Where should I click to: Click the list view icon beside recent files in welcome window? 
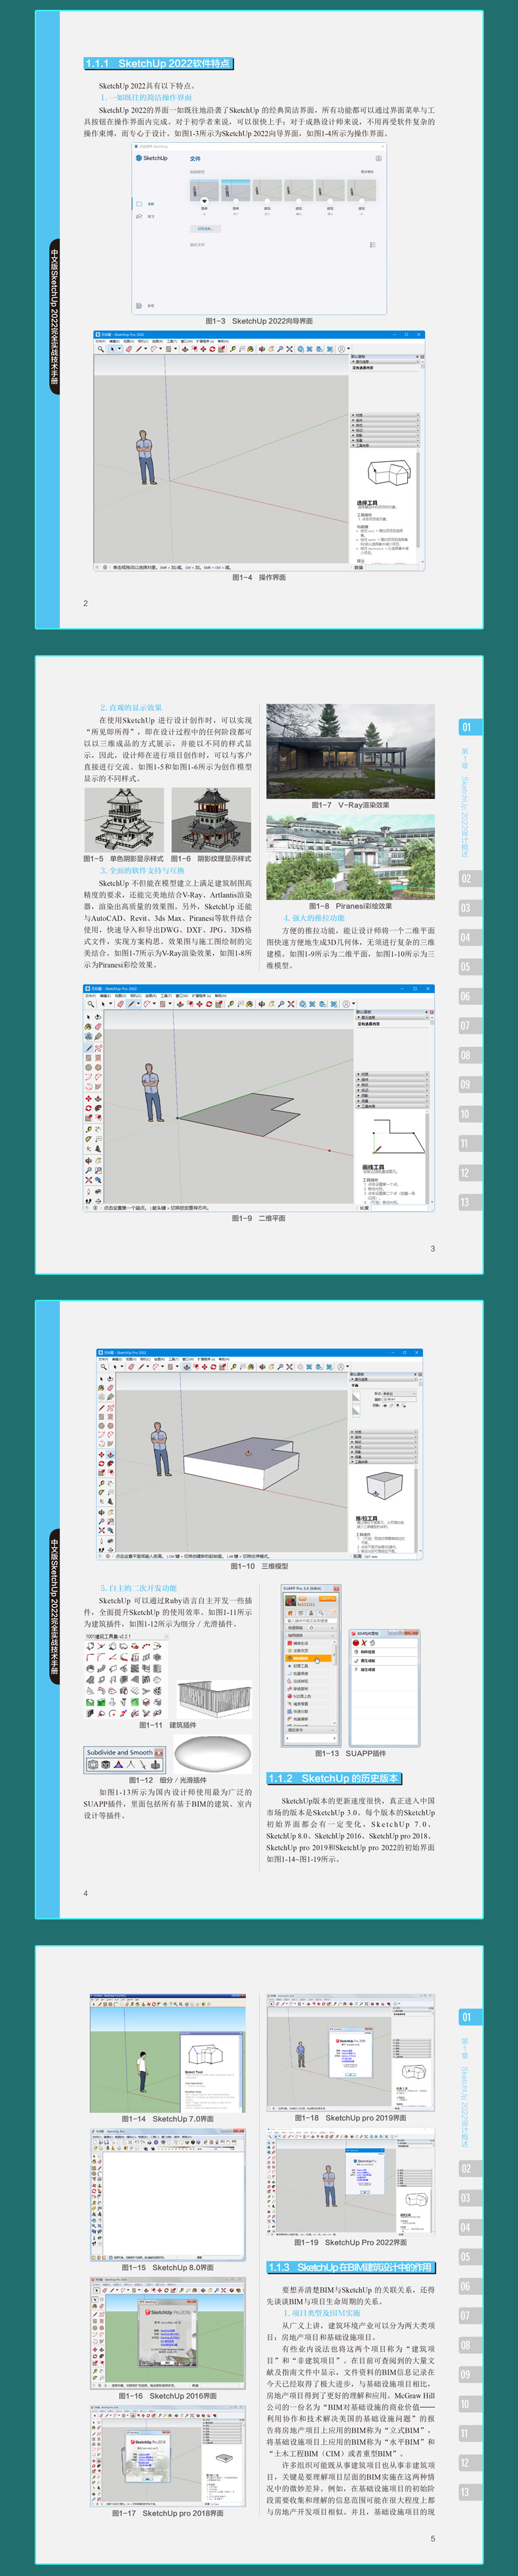click(373, 245)
